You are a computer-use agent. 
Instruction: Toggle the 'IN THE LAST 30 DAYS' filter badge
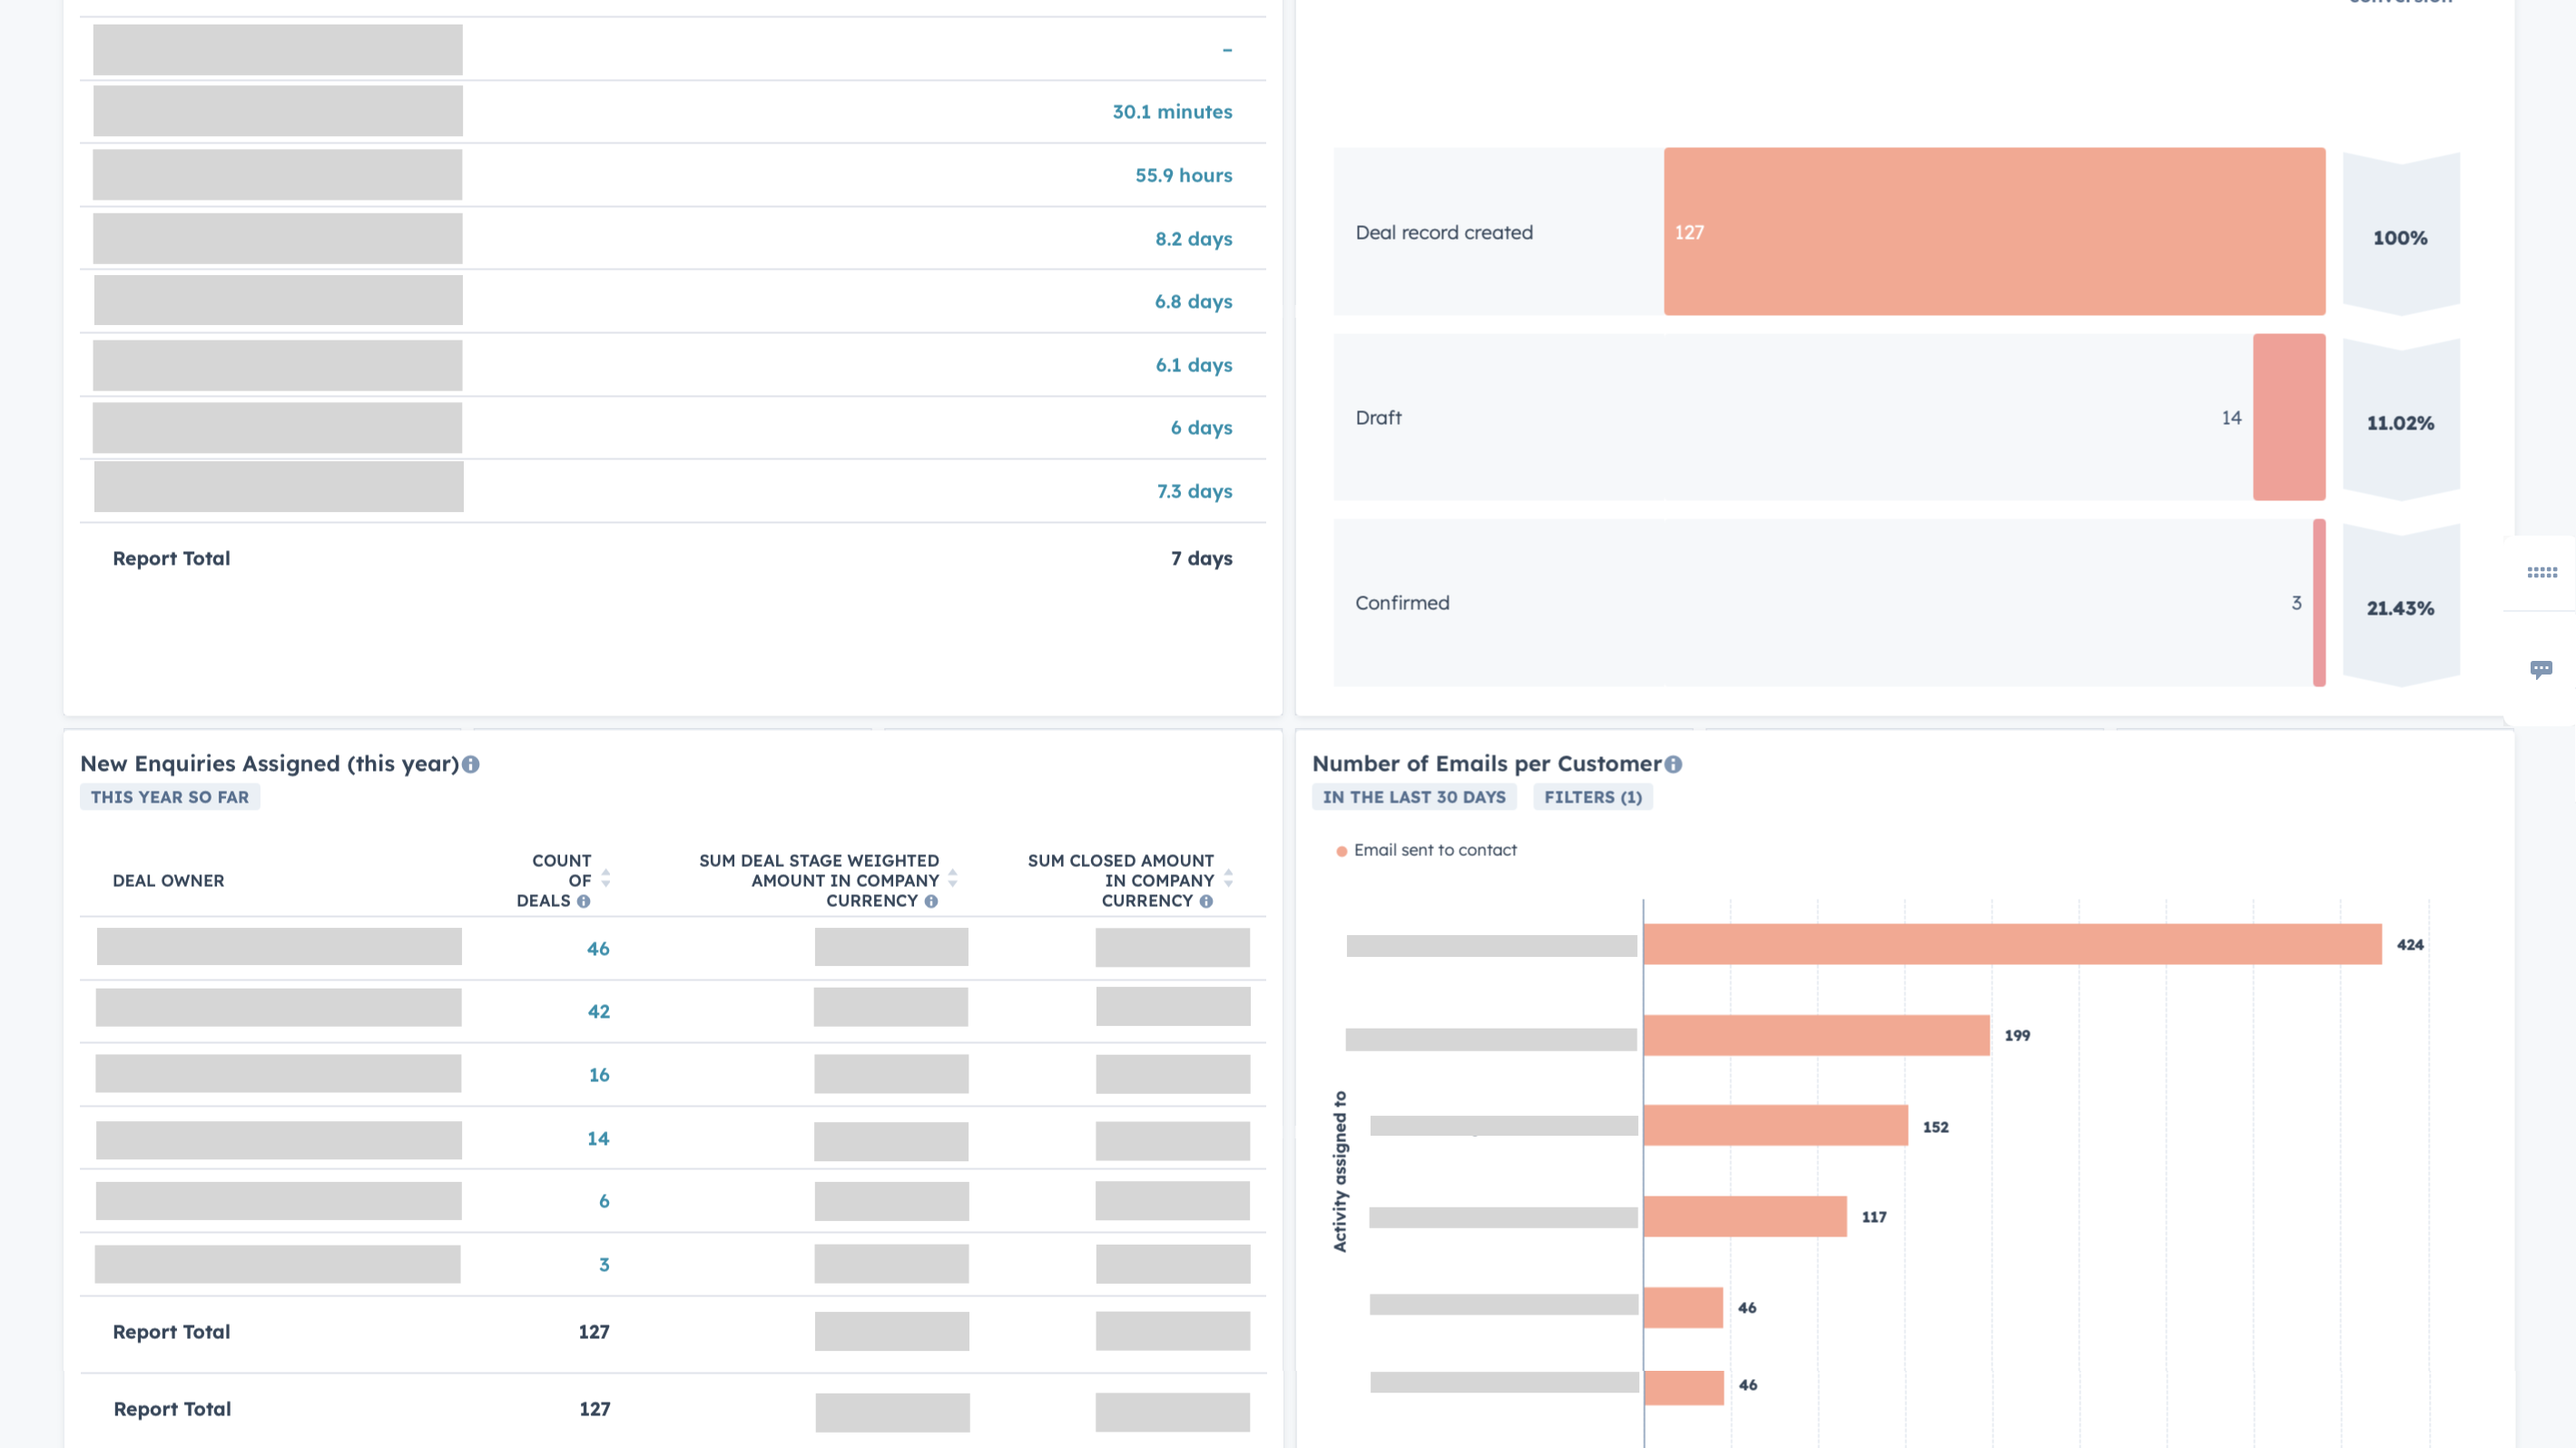pos(1413,796)
